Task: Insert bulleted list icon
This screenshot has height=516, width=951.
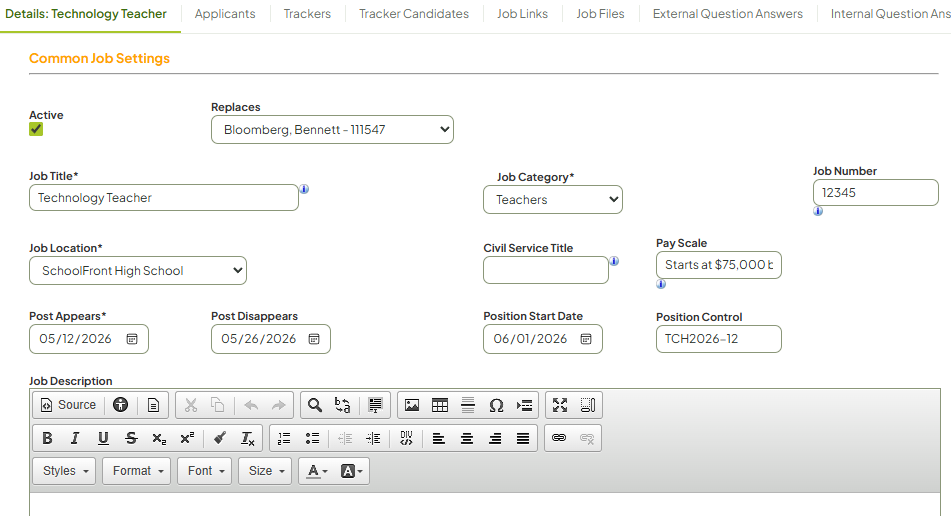Action: point(312,438)
